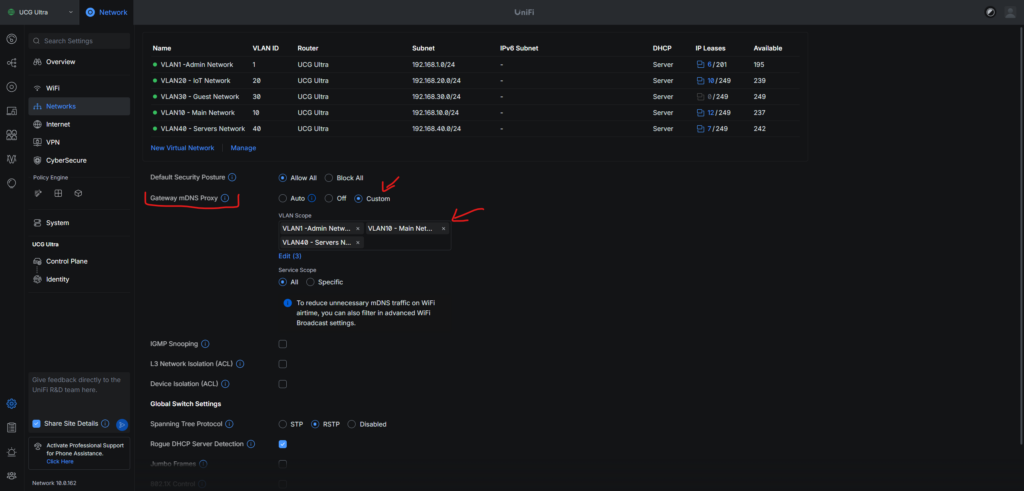Open the alarm notifications icon in left rail

coord(11,452)
